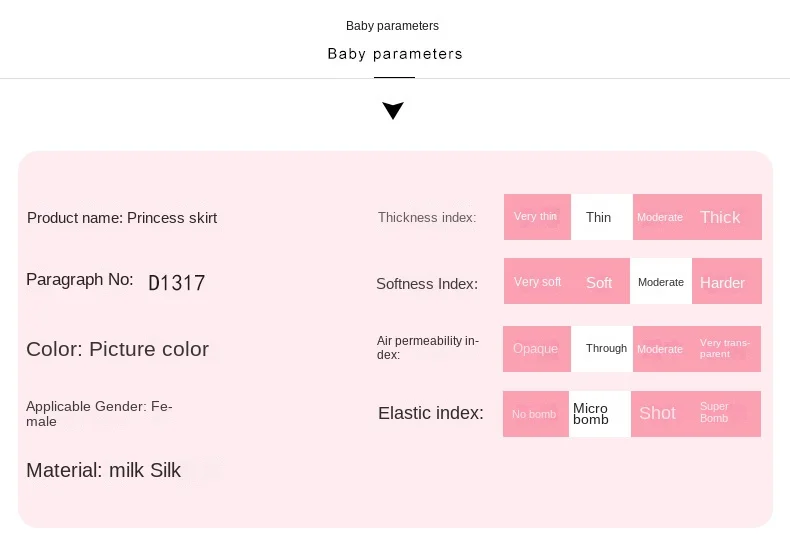Image resolution: width=790 pixels, height=549 pixels.
Task: Choose the Very transparent option
Action: pyautogui.click(x=726, y=349)
